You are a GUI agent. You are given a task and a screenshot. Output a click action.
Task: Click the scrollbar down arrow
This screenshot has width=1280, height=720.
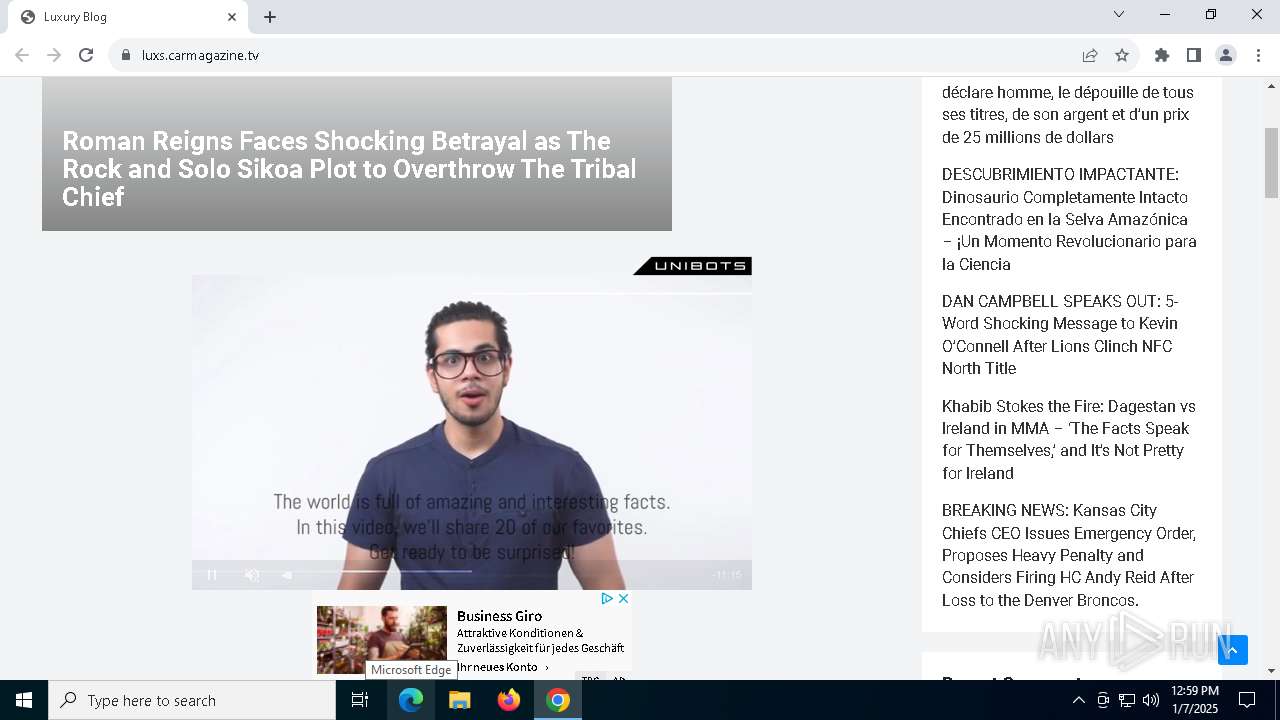click(1271, 671)
